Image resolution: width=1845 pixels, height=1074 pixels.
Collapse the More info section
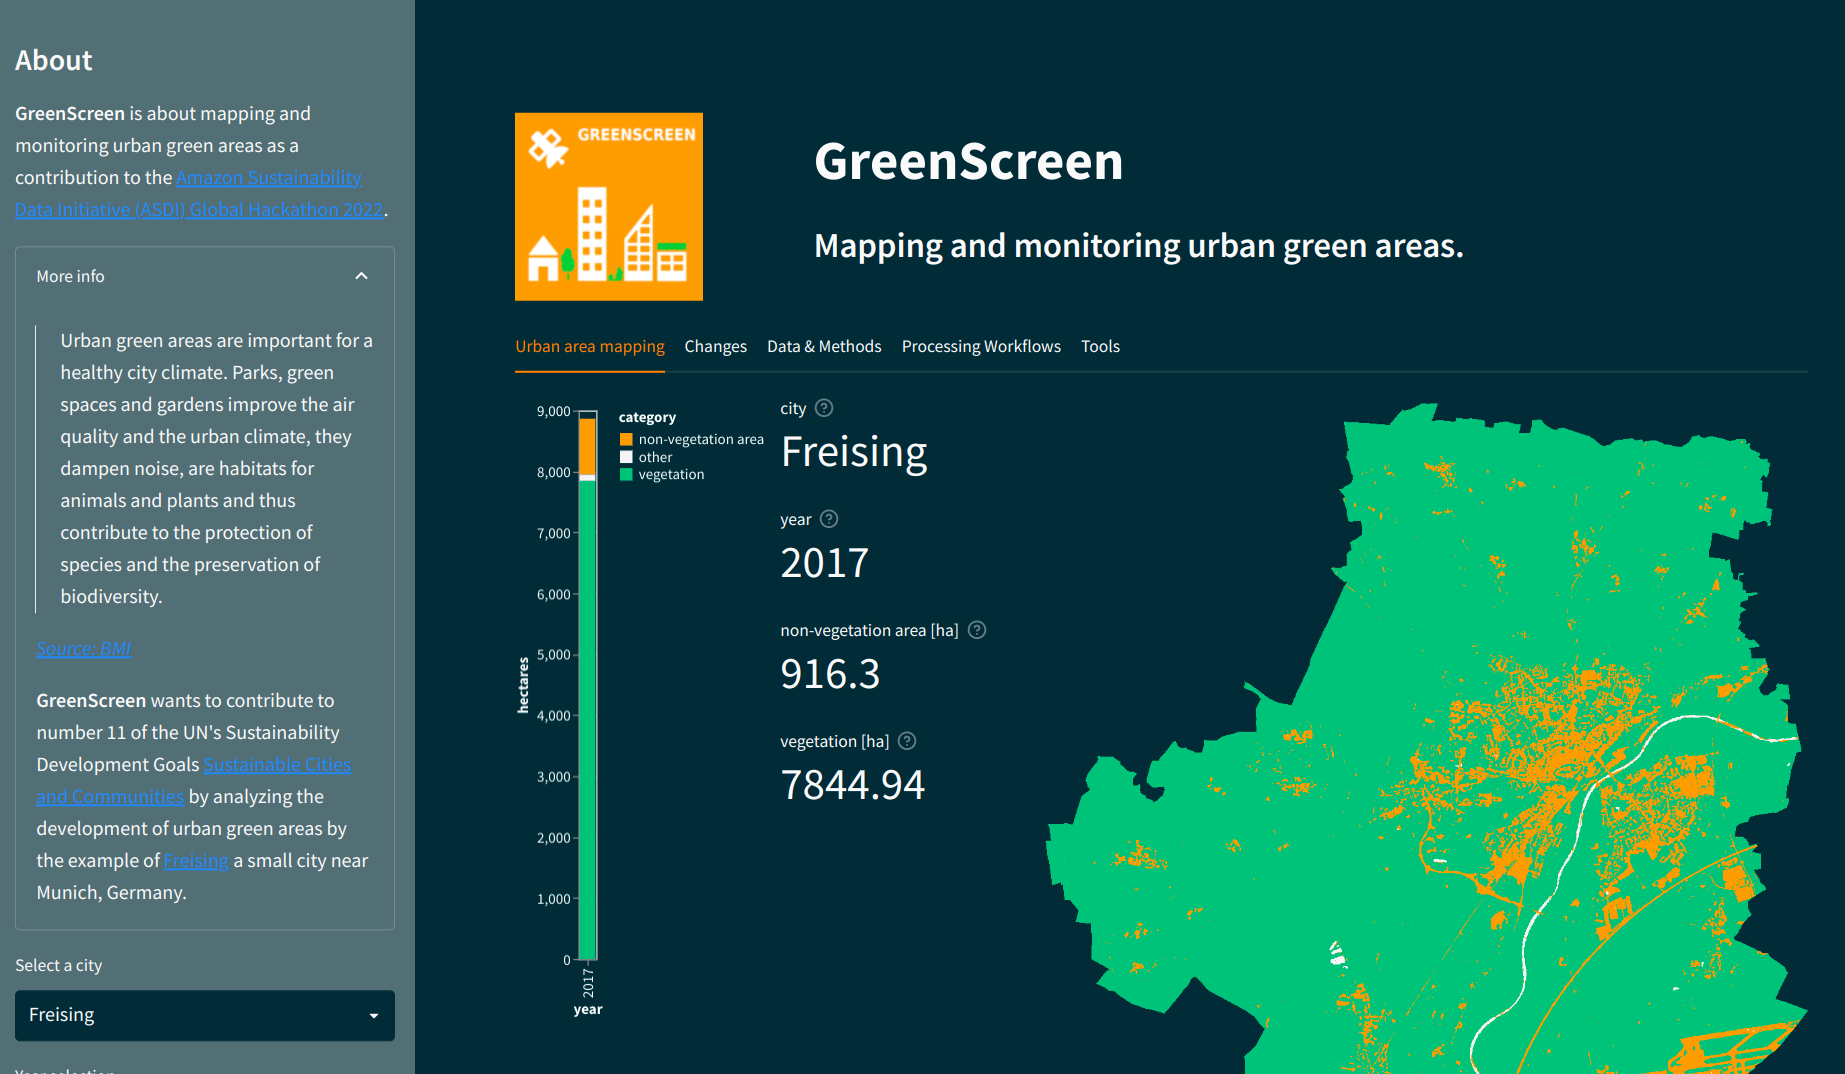361,275
